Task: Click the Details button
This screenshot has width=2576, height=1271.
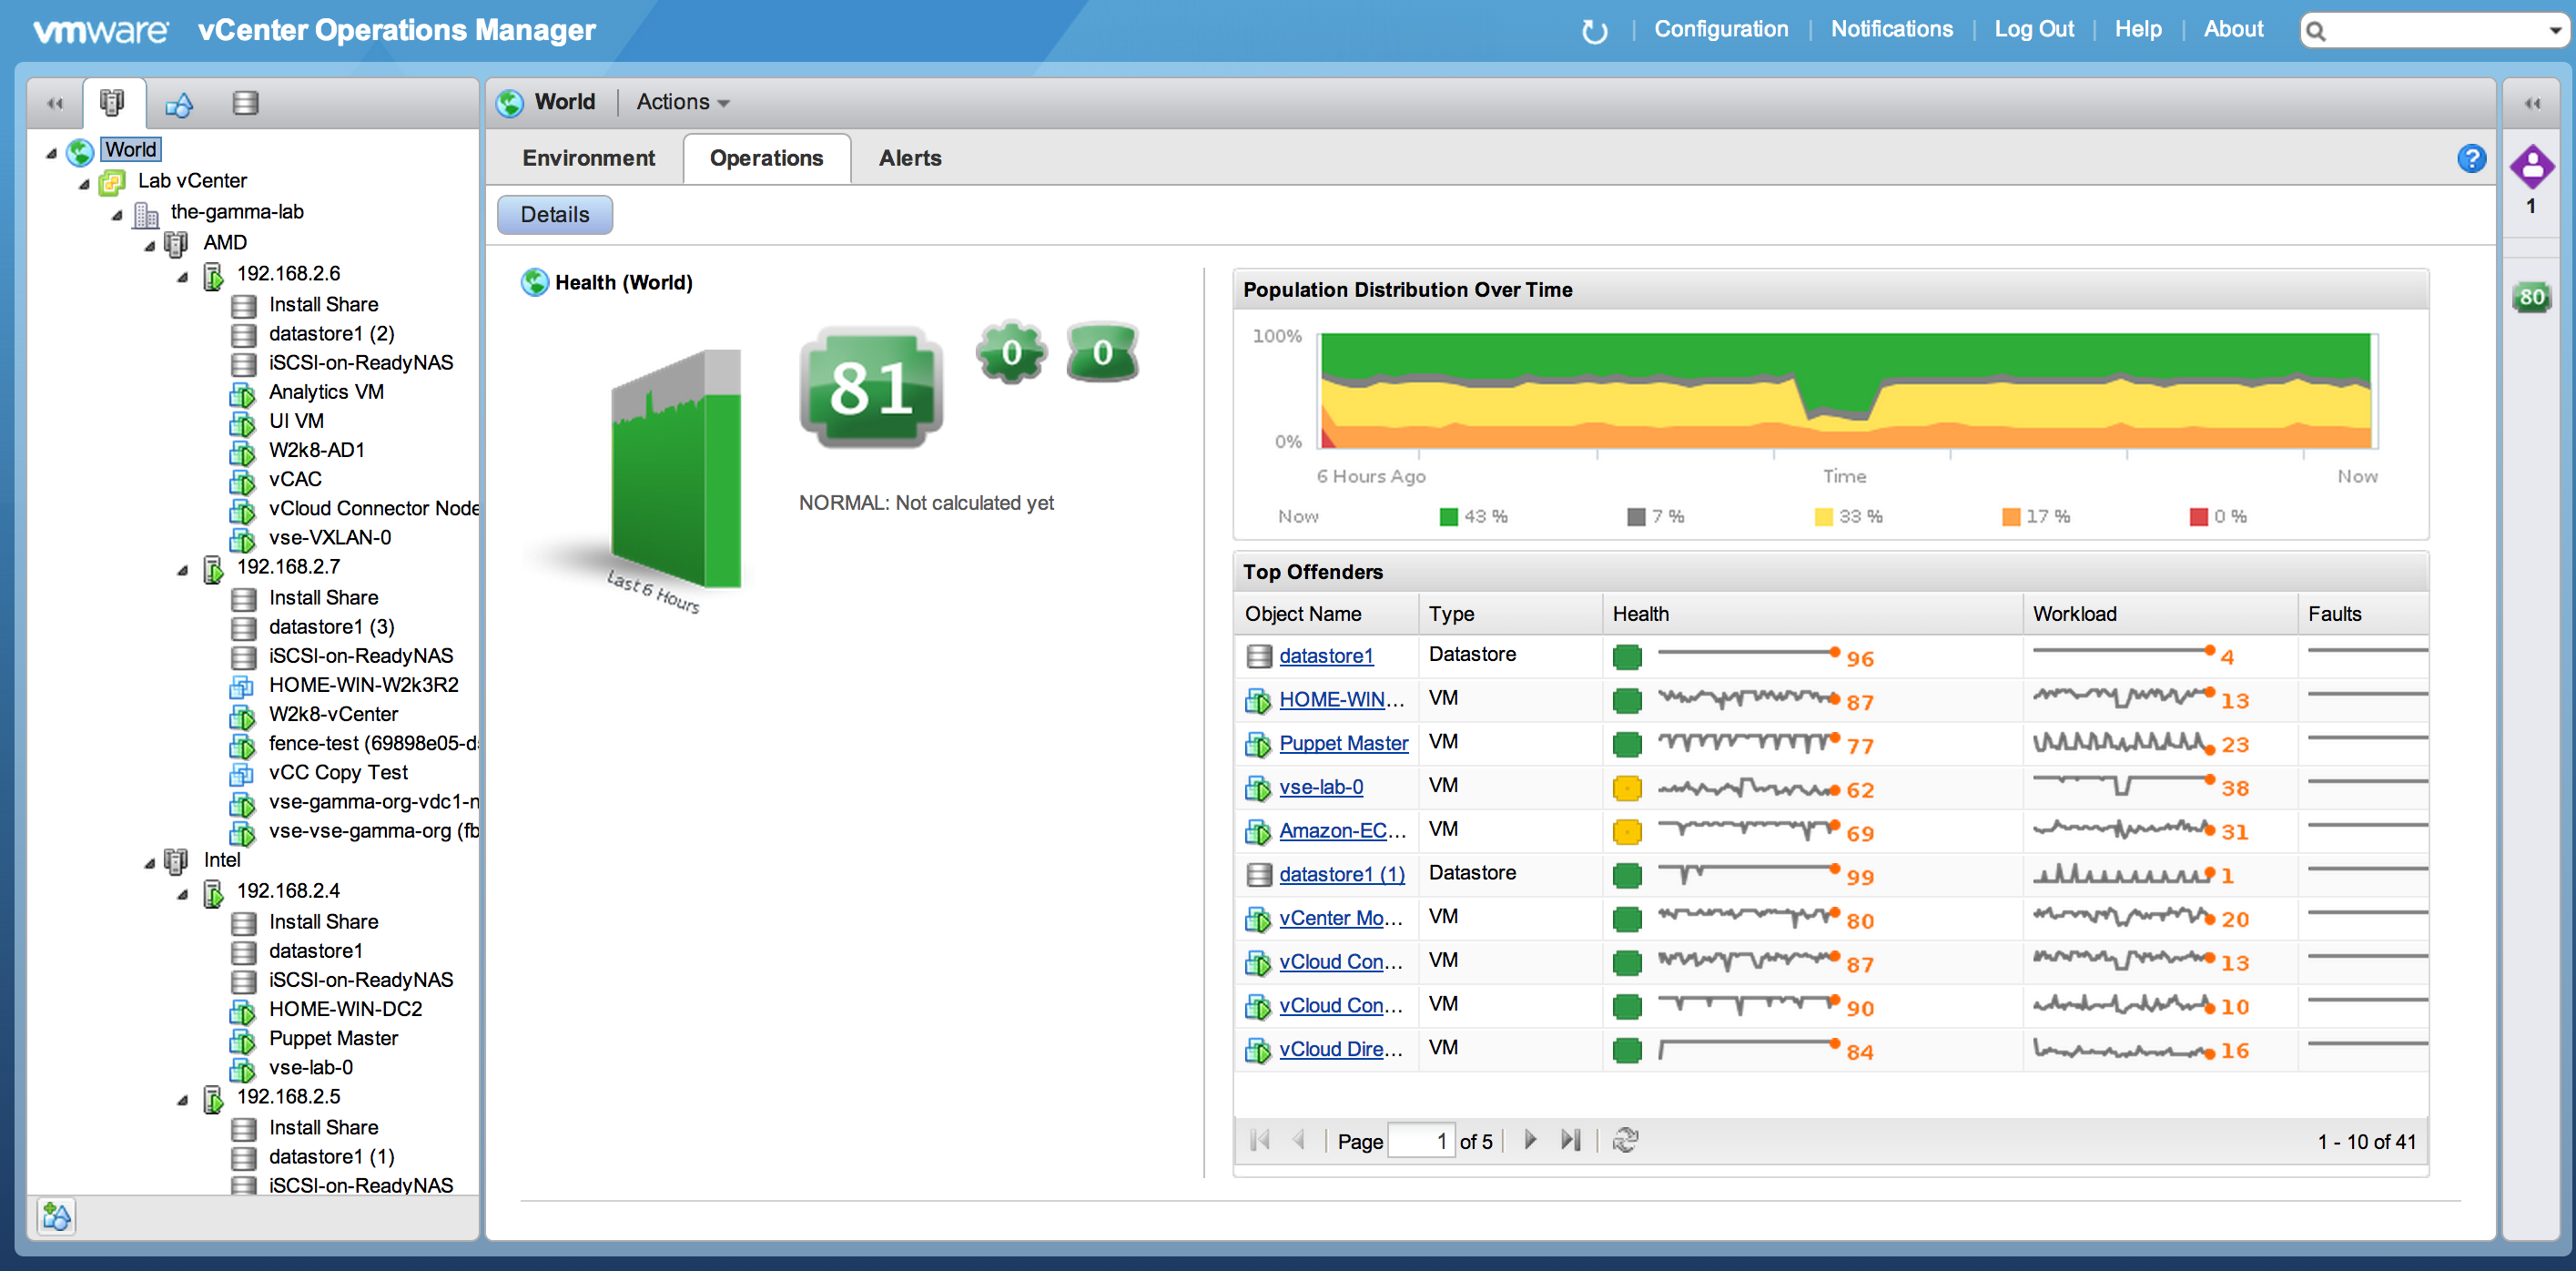Action: pyautogui.click(x=555, y=214)
